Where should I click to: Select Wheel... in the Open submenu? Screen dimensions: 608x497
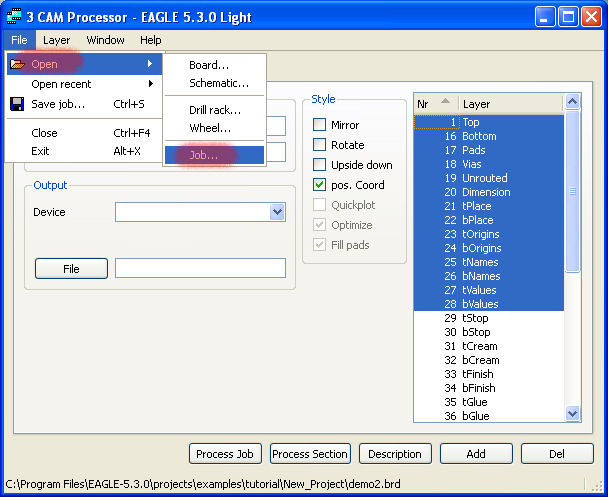click(x=214, y=128)
